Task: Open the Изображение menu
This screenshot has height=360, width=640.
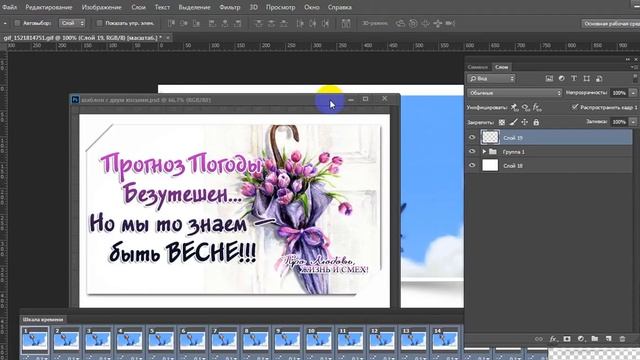Action: pyautogui.click(x=101, y=7)
